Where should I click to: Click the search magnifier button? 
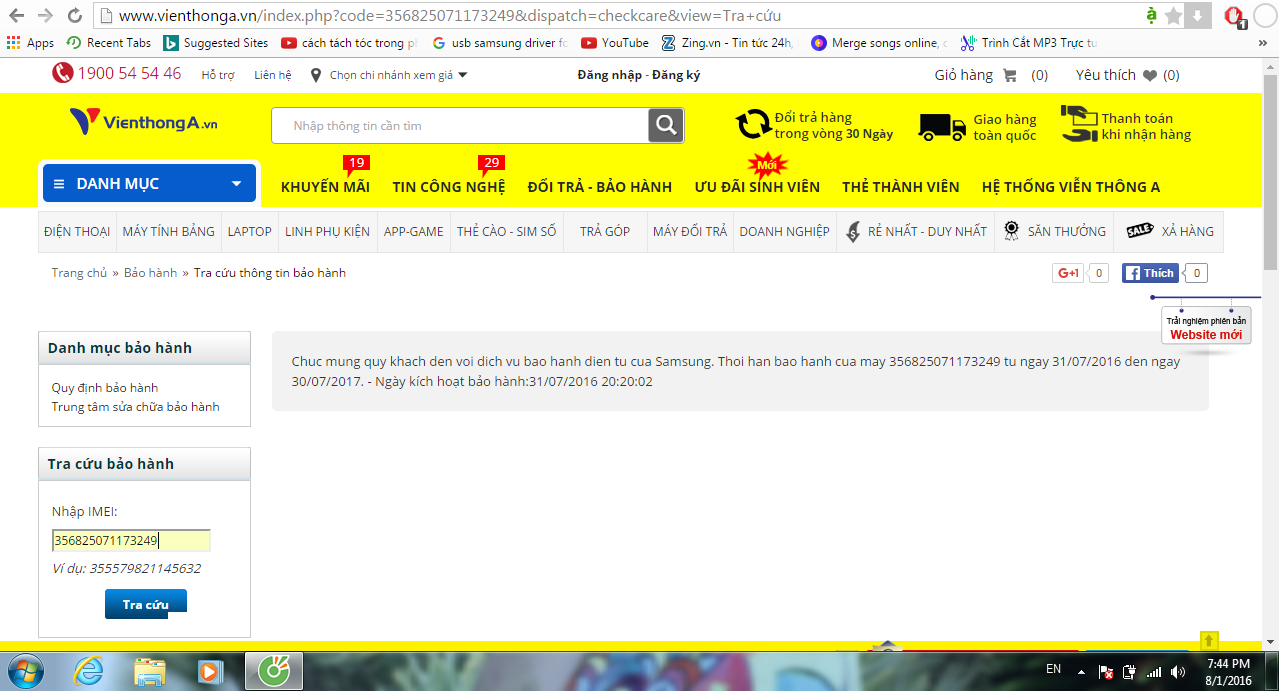666,126
